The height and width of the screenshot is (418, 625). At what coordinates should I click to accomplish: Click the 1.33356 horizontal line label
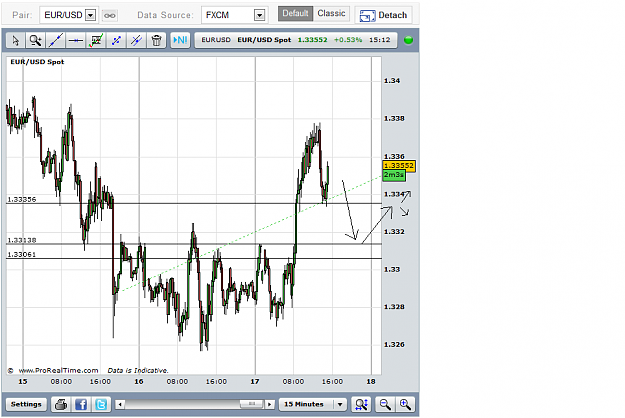pyautogui.click(x=22, y=200)
